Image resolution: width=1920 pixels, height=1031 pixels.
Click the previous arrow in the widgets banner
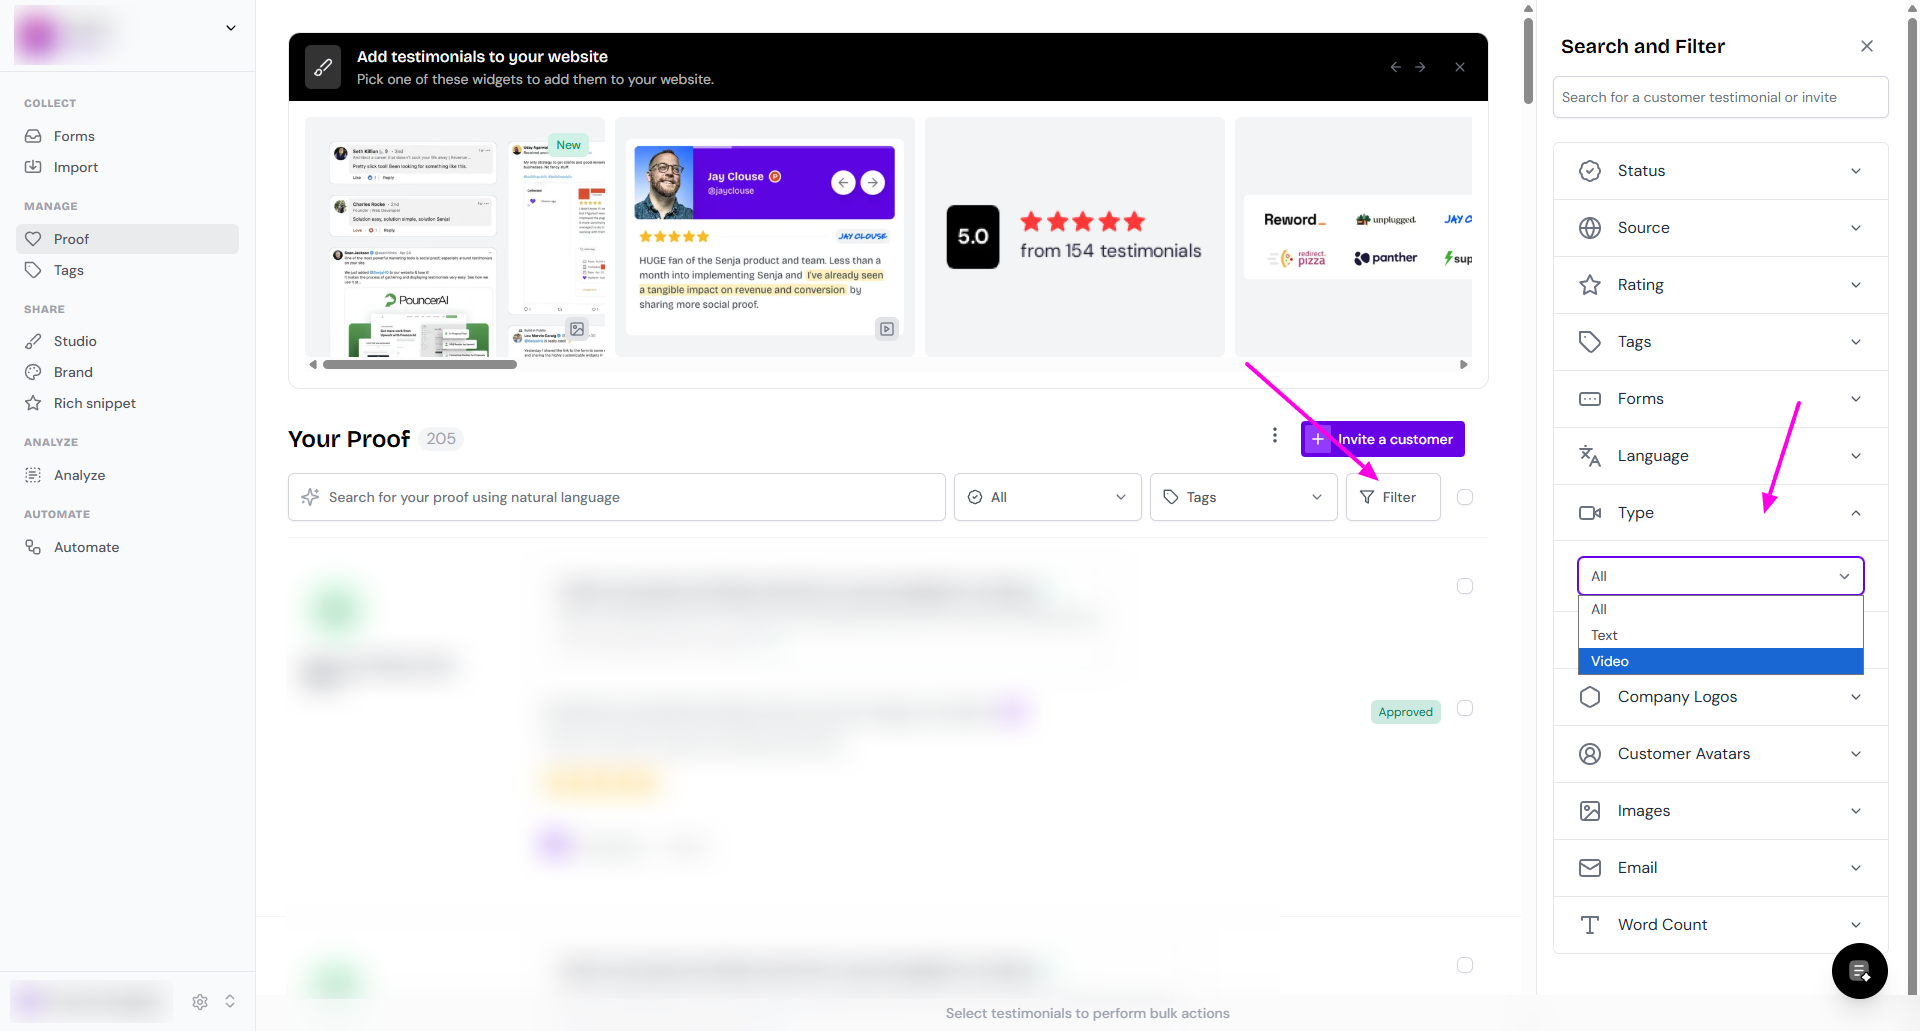(1395, 67)
